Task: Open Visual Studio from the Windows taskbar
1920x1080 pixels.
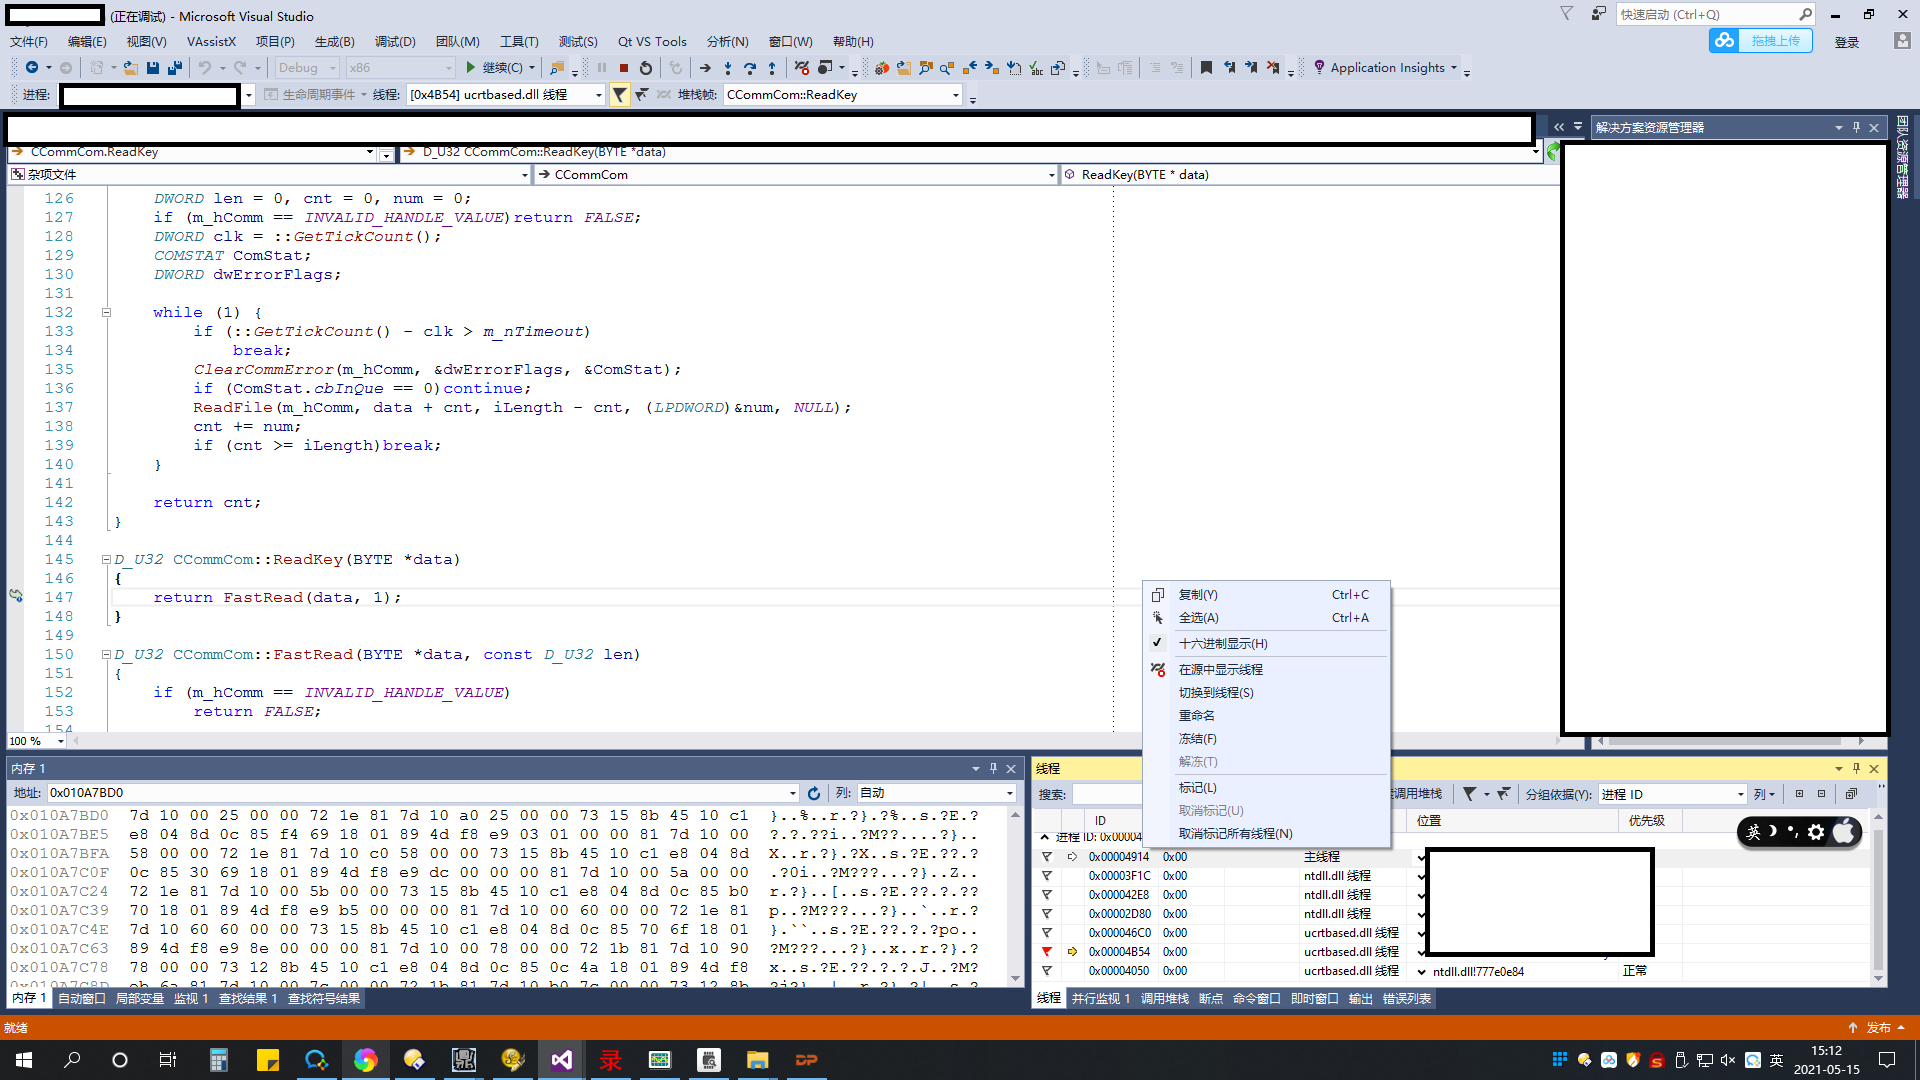Action: point(561,1060)
